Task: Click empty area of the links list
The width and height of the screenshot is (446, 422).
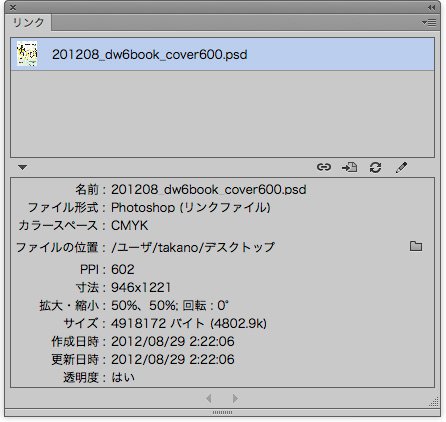Action: click(x=223, y=113)
